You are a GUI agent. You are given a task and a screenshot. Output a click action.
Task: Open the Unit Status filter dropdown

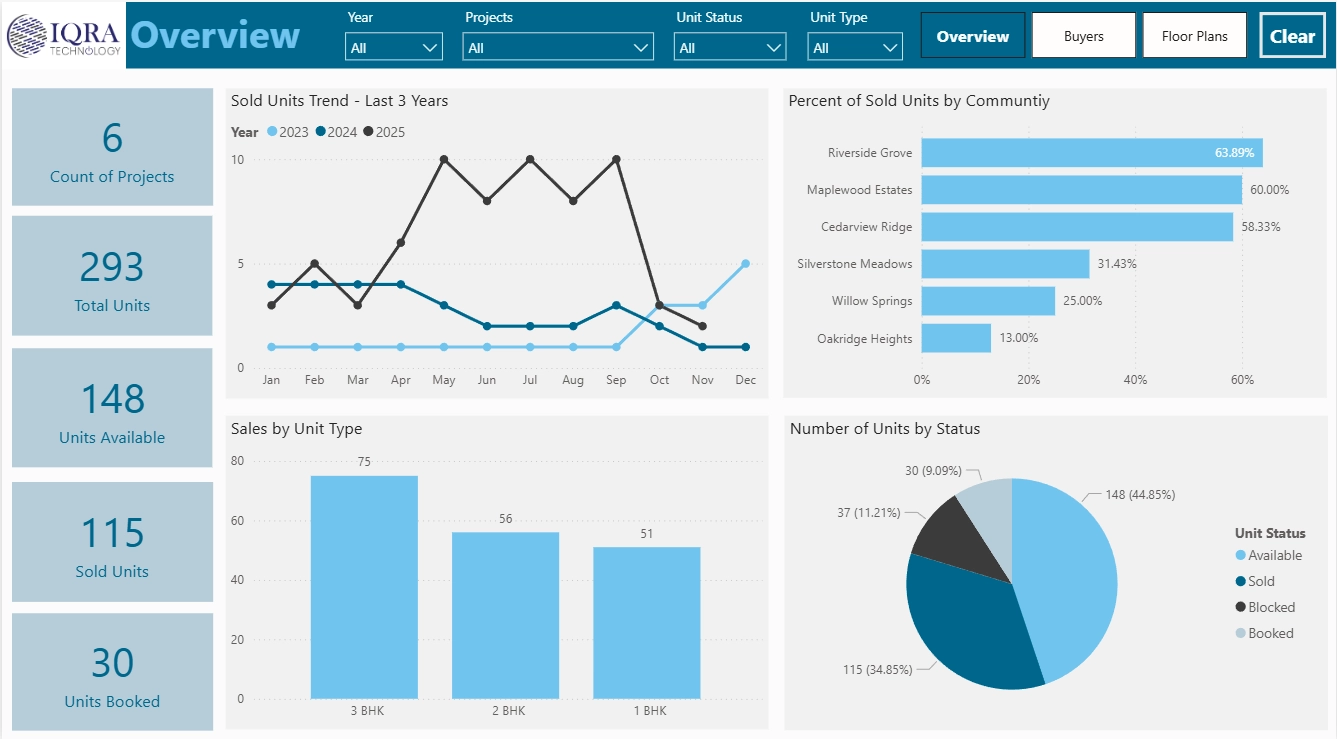[x=729, y=46]
